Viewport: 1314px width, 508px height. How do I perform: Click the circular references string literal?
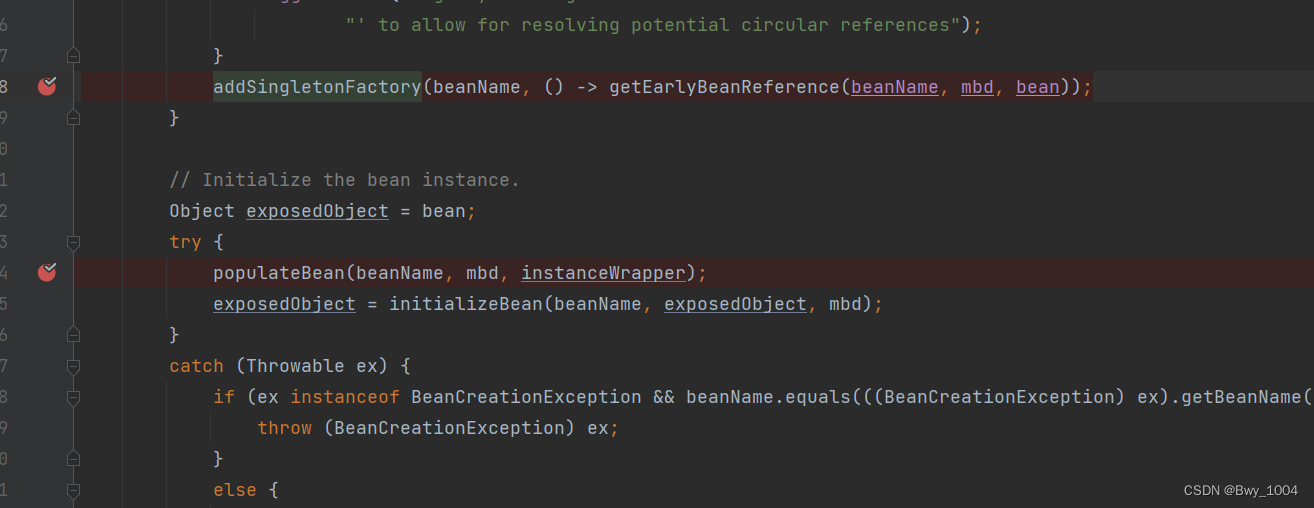pyautogui.click(x=652, y=25)
